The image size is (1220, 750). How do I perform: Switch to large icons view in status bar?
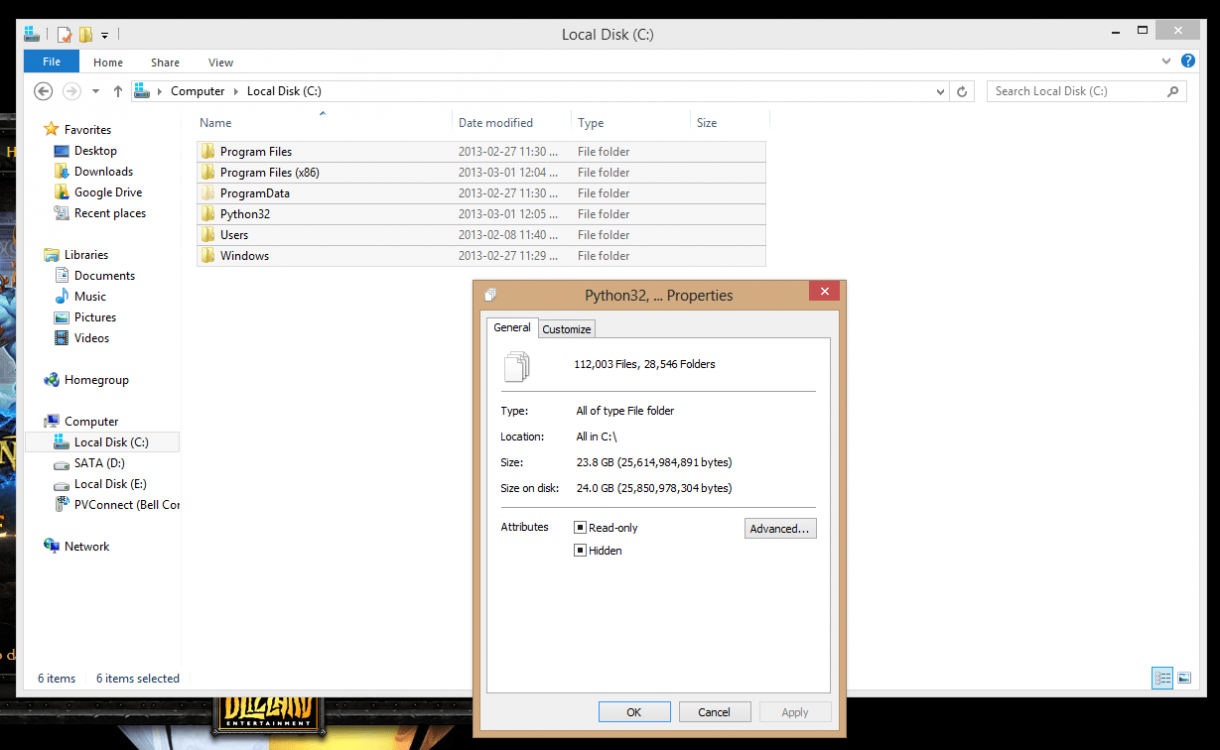[x=1184, y=678]
